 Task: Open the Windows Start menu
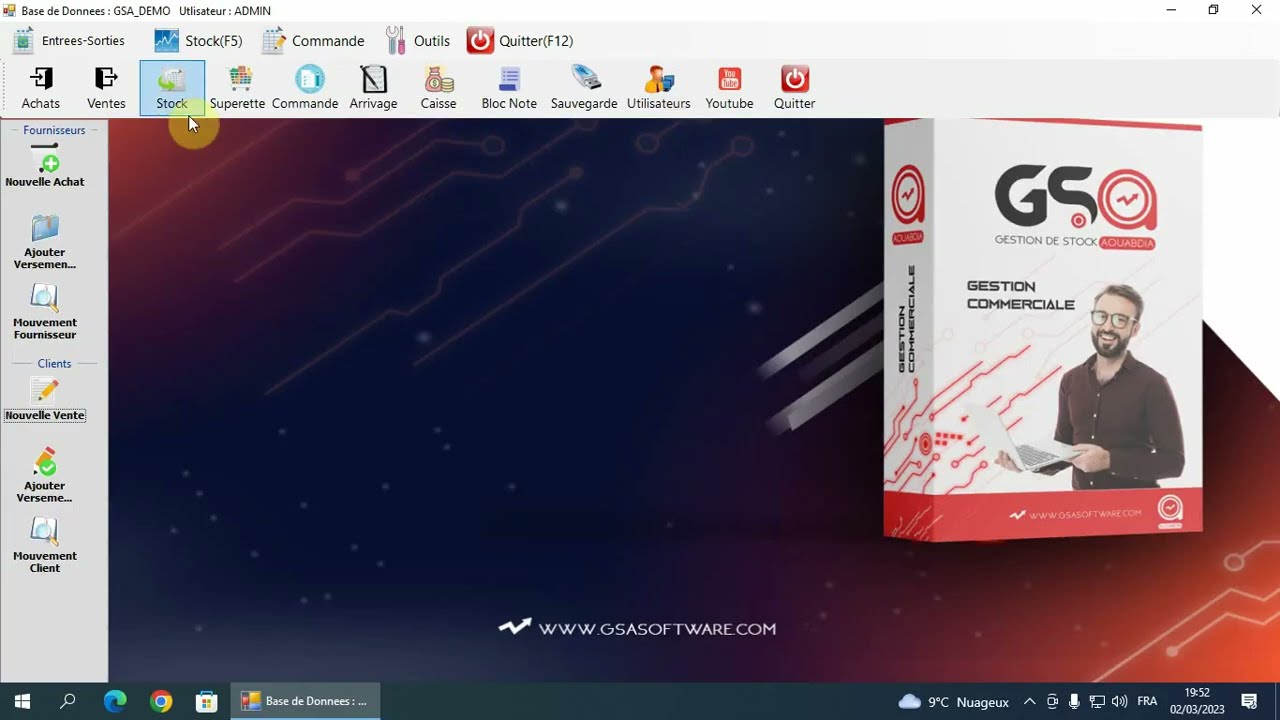coord(22,701)
